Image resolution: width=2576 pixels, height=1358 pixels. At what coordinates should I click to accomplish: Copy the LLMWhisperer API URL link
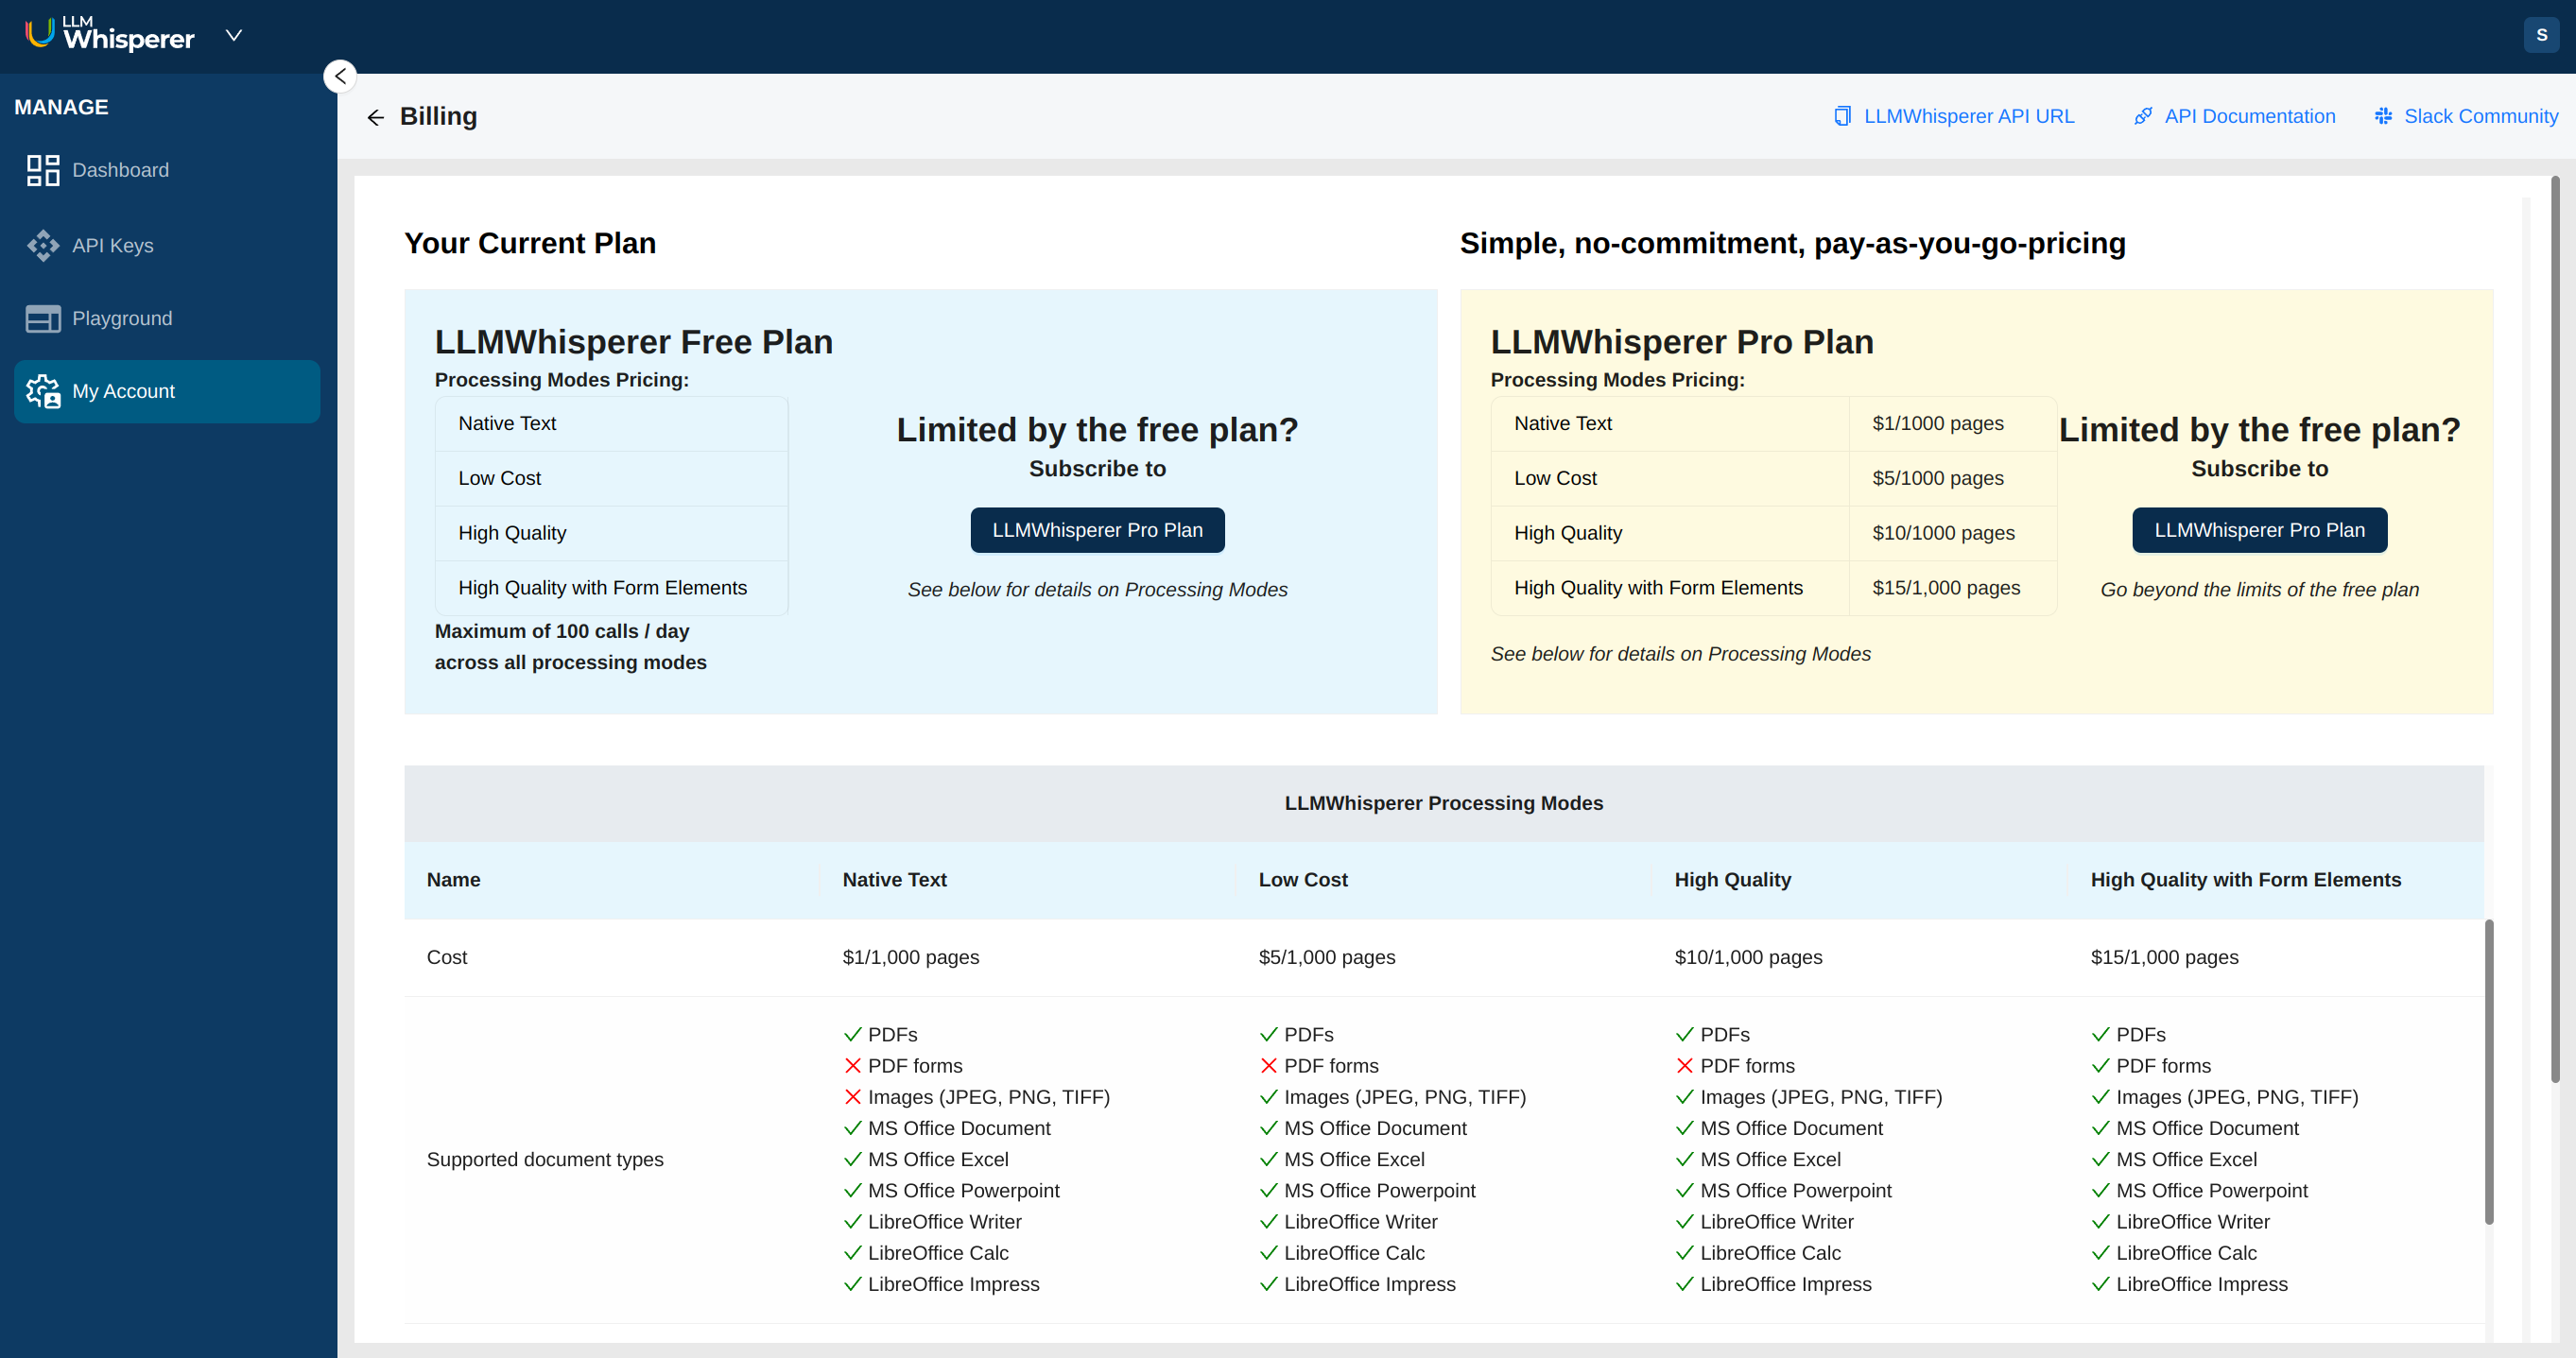click(1968, 116)
